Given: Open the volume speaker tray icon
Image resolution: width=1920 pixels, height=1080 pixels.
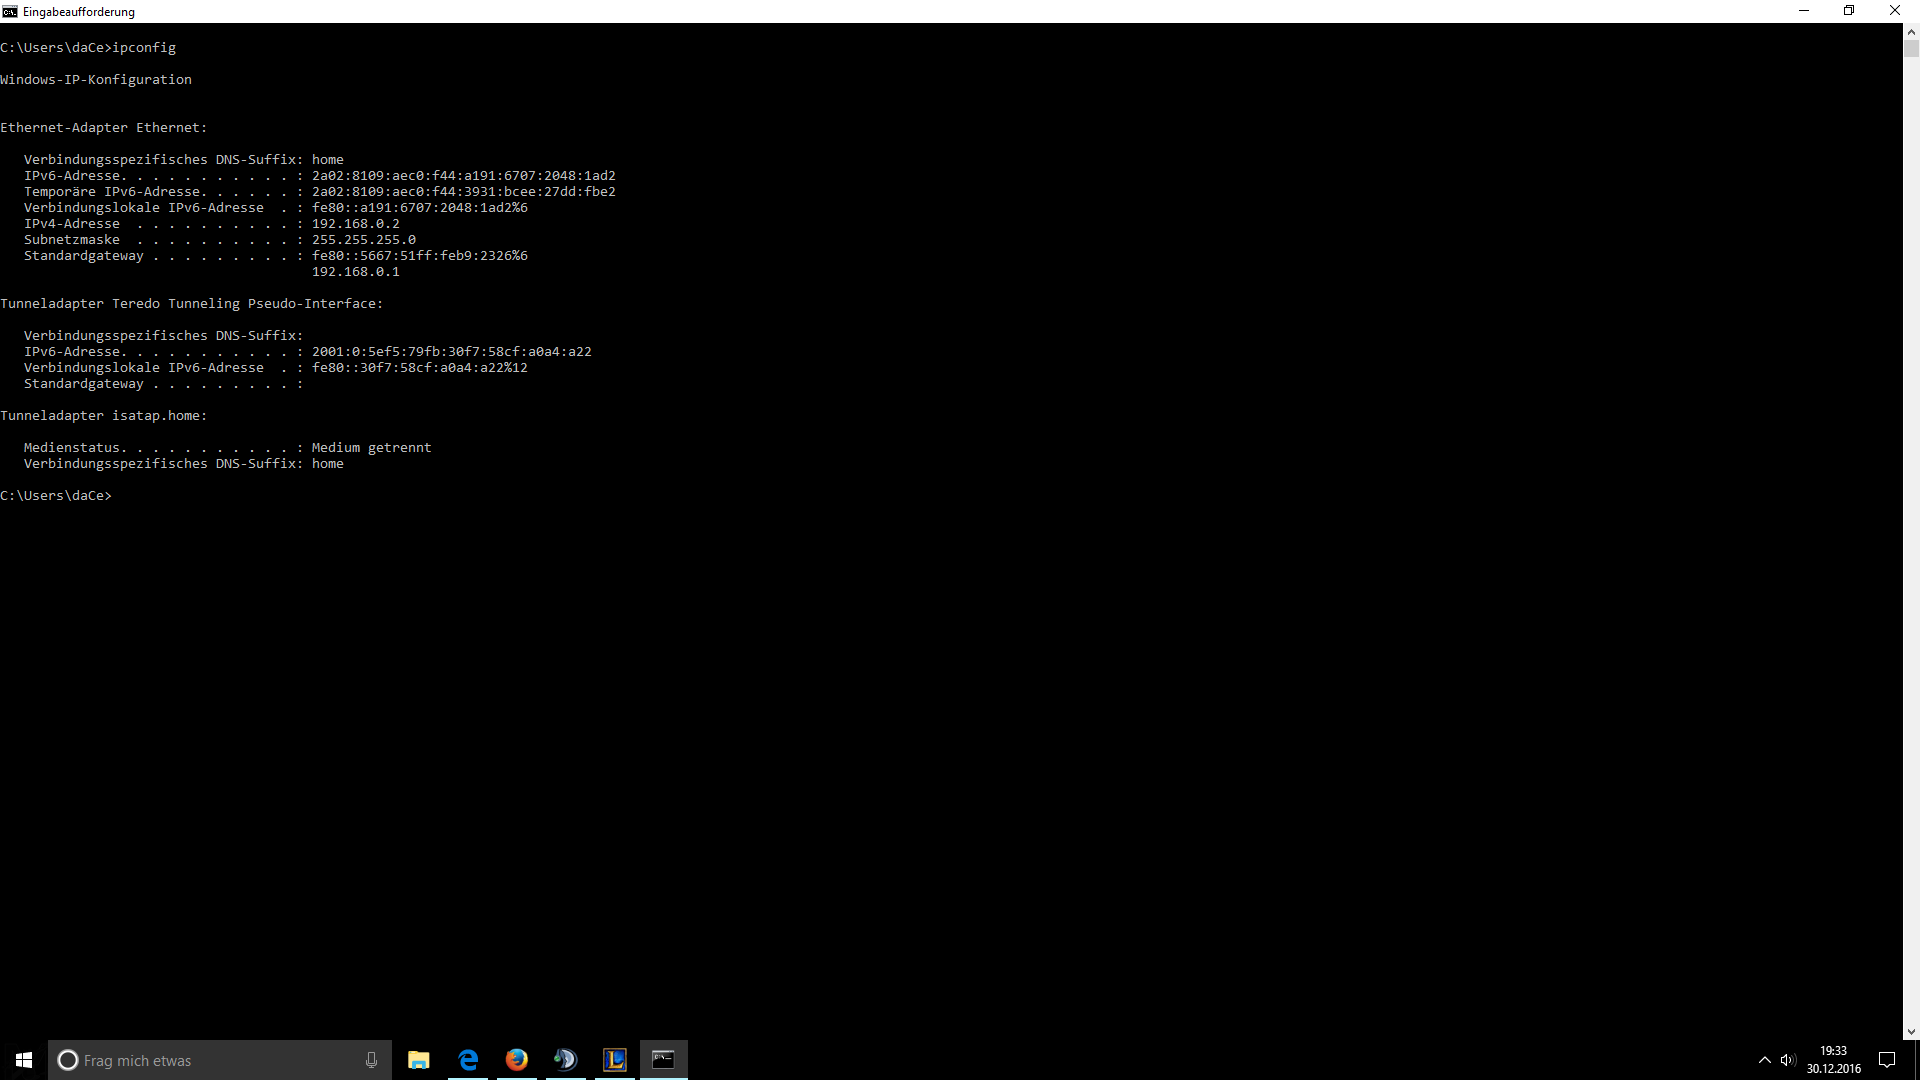Looking at the screenshot, I should click(x=1788, y=1060).
